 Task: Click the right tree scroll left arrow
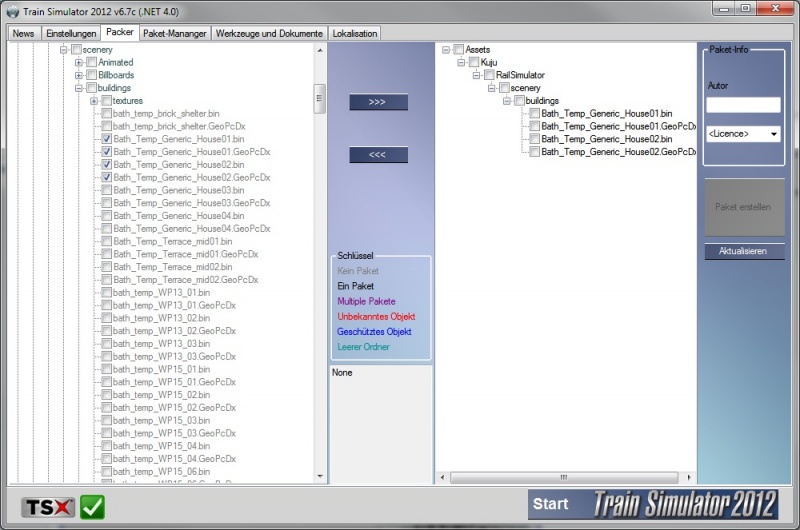(x=442, y=477)
